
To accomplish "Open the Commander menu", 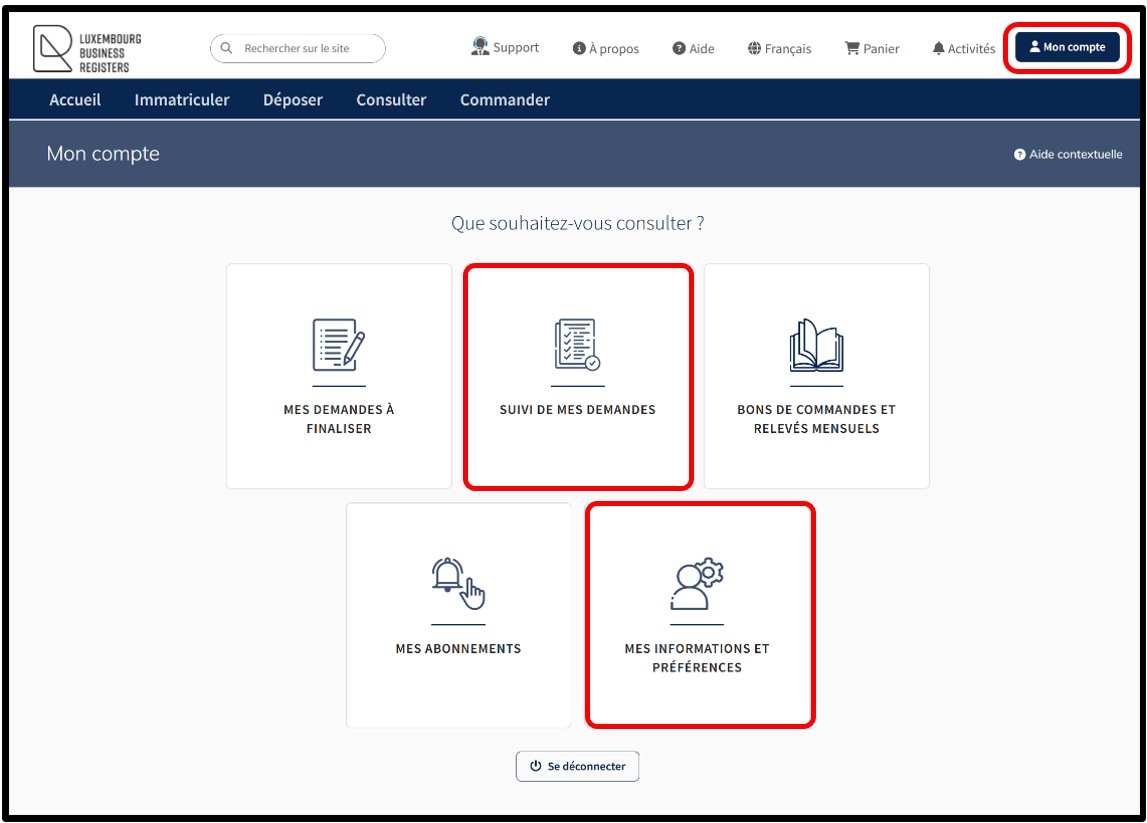I will 504,100.
